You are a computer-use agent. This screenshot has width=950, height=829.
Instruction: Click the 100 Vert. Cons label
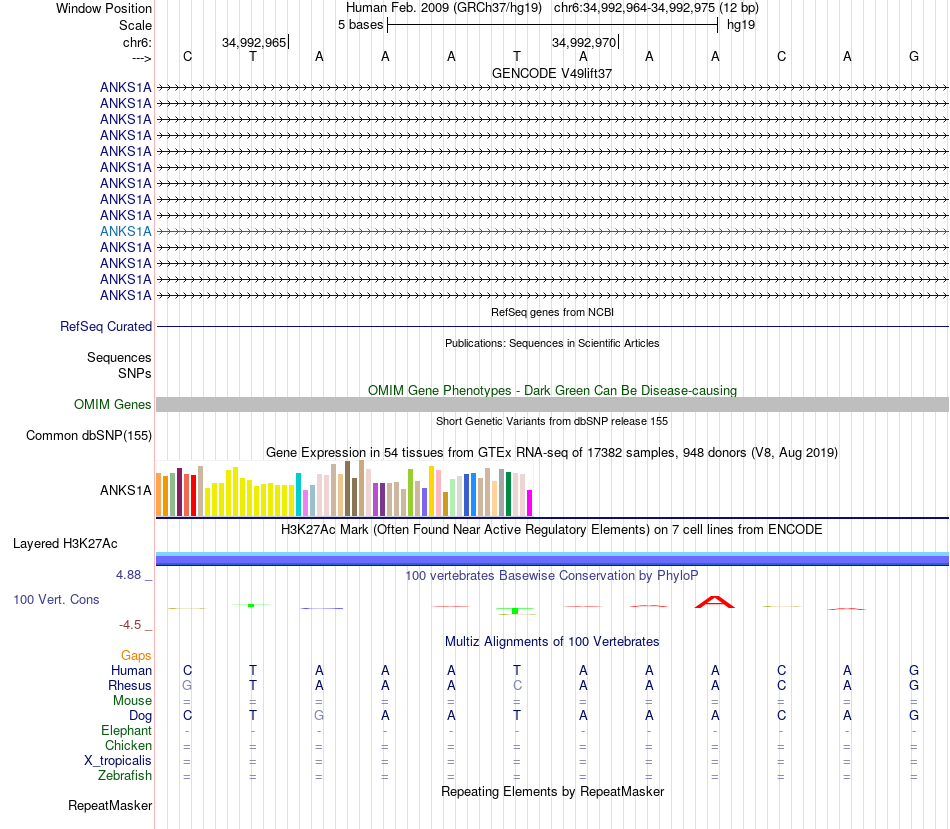click(56, 599)
